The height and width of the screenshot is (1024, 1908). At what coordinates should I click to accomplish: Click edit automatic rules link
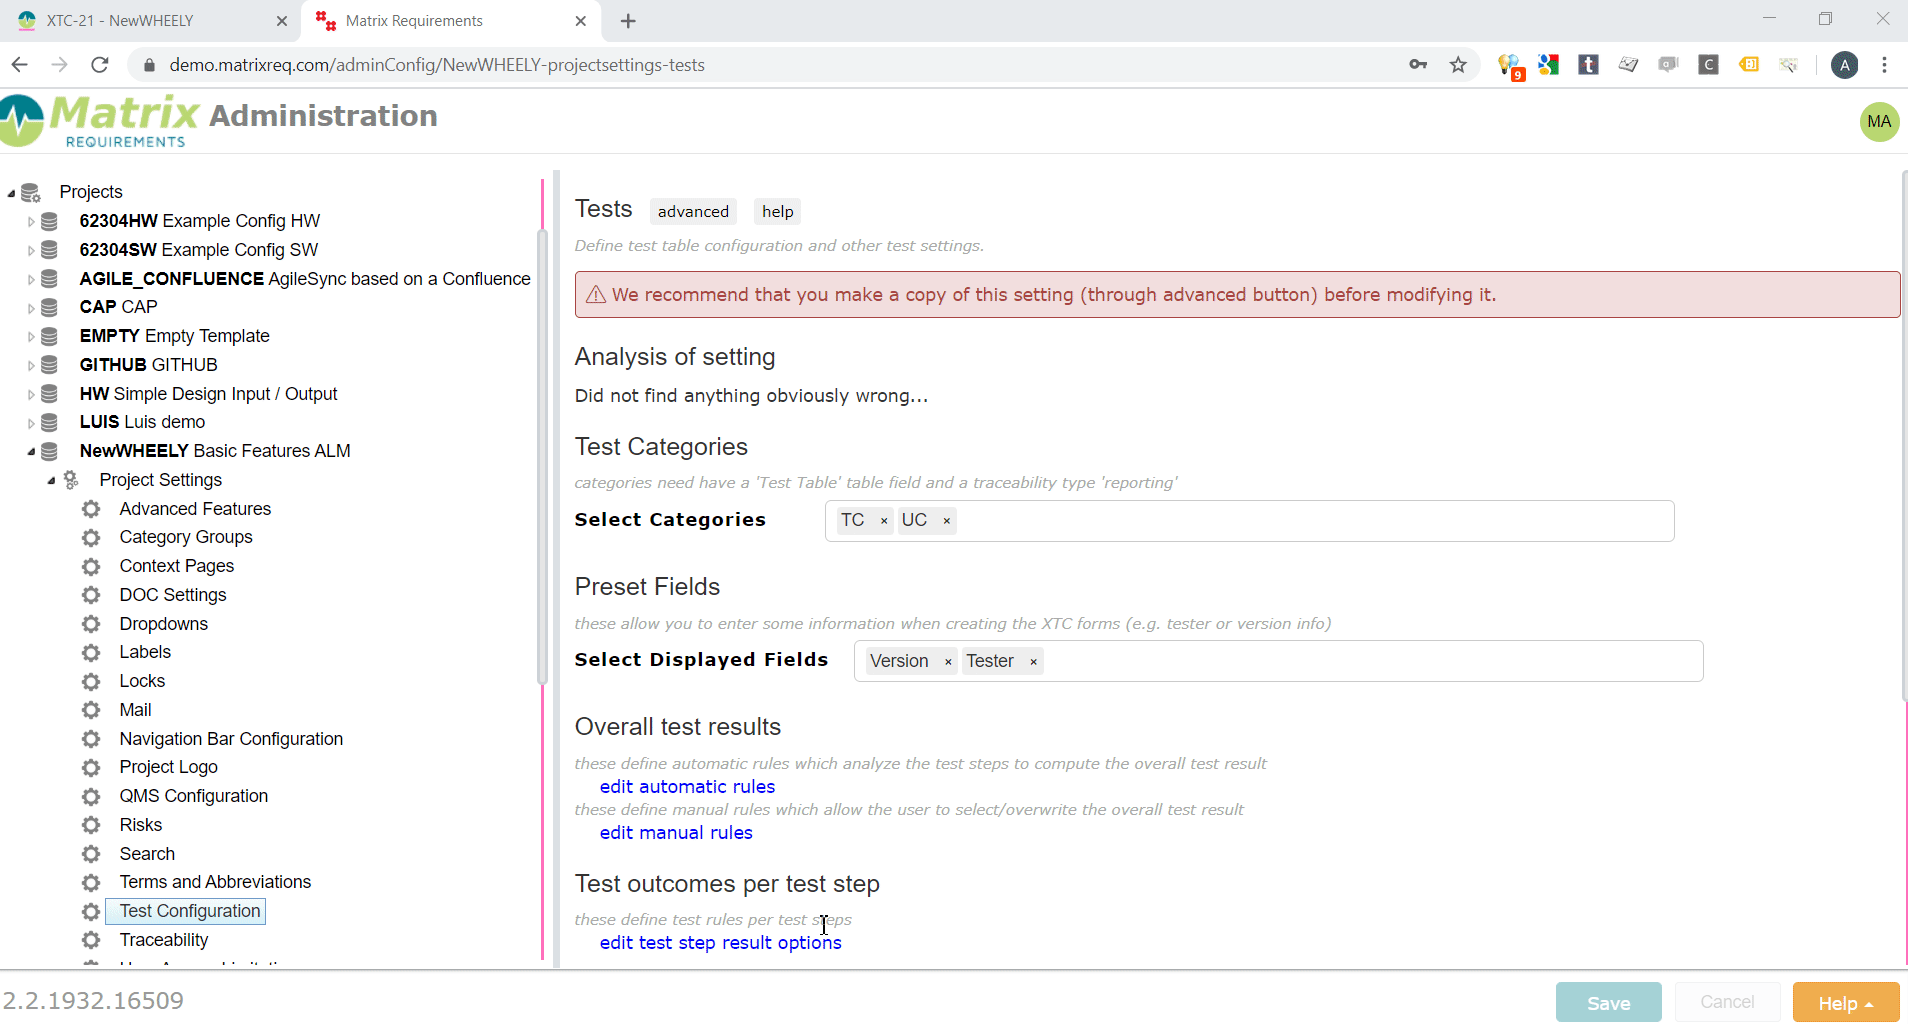click(x=687, y=787)
